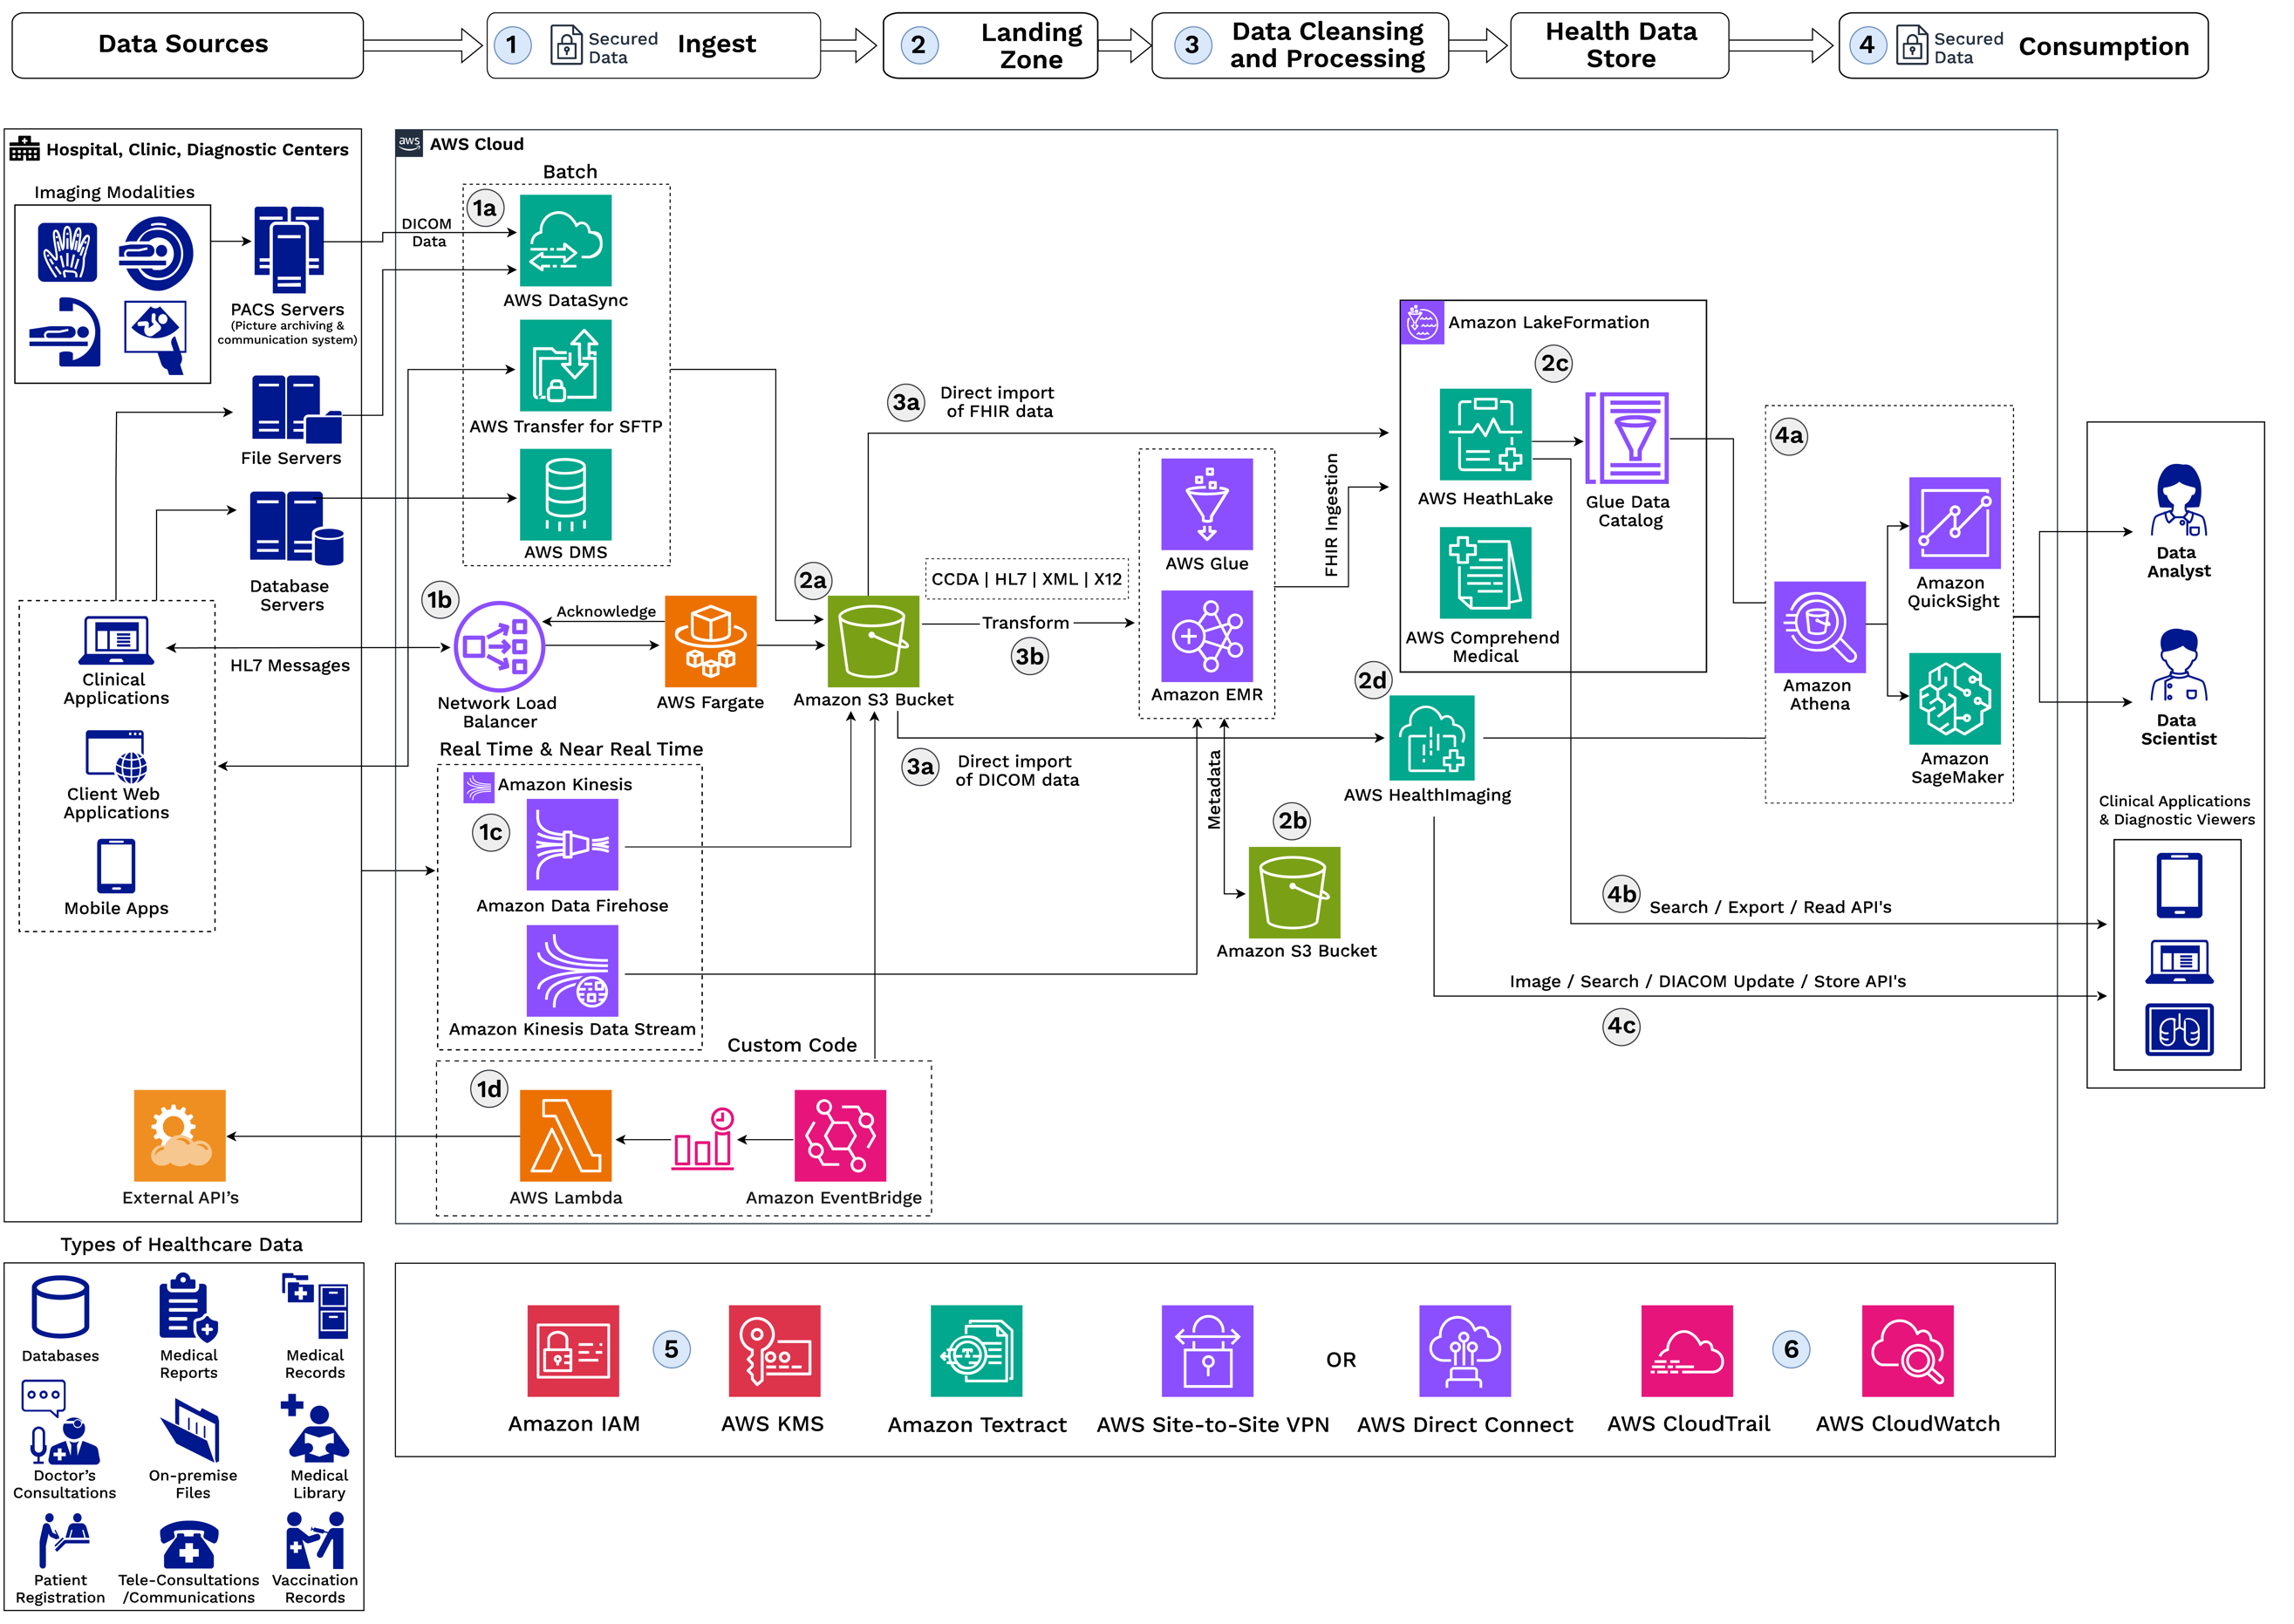Select the Amazon EMR icon
This screenshot has width=2294, height=1624.
click(1206, 636)
